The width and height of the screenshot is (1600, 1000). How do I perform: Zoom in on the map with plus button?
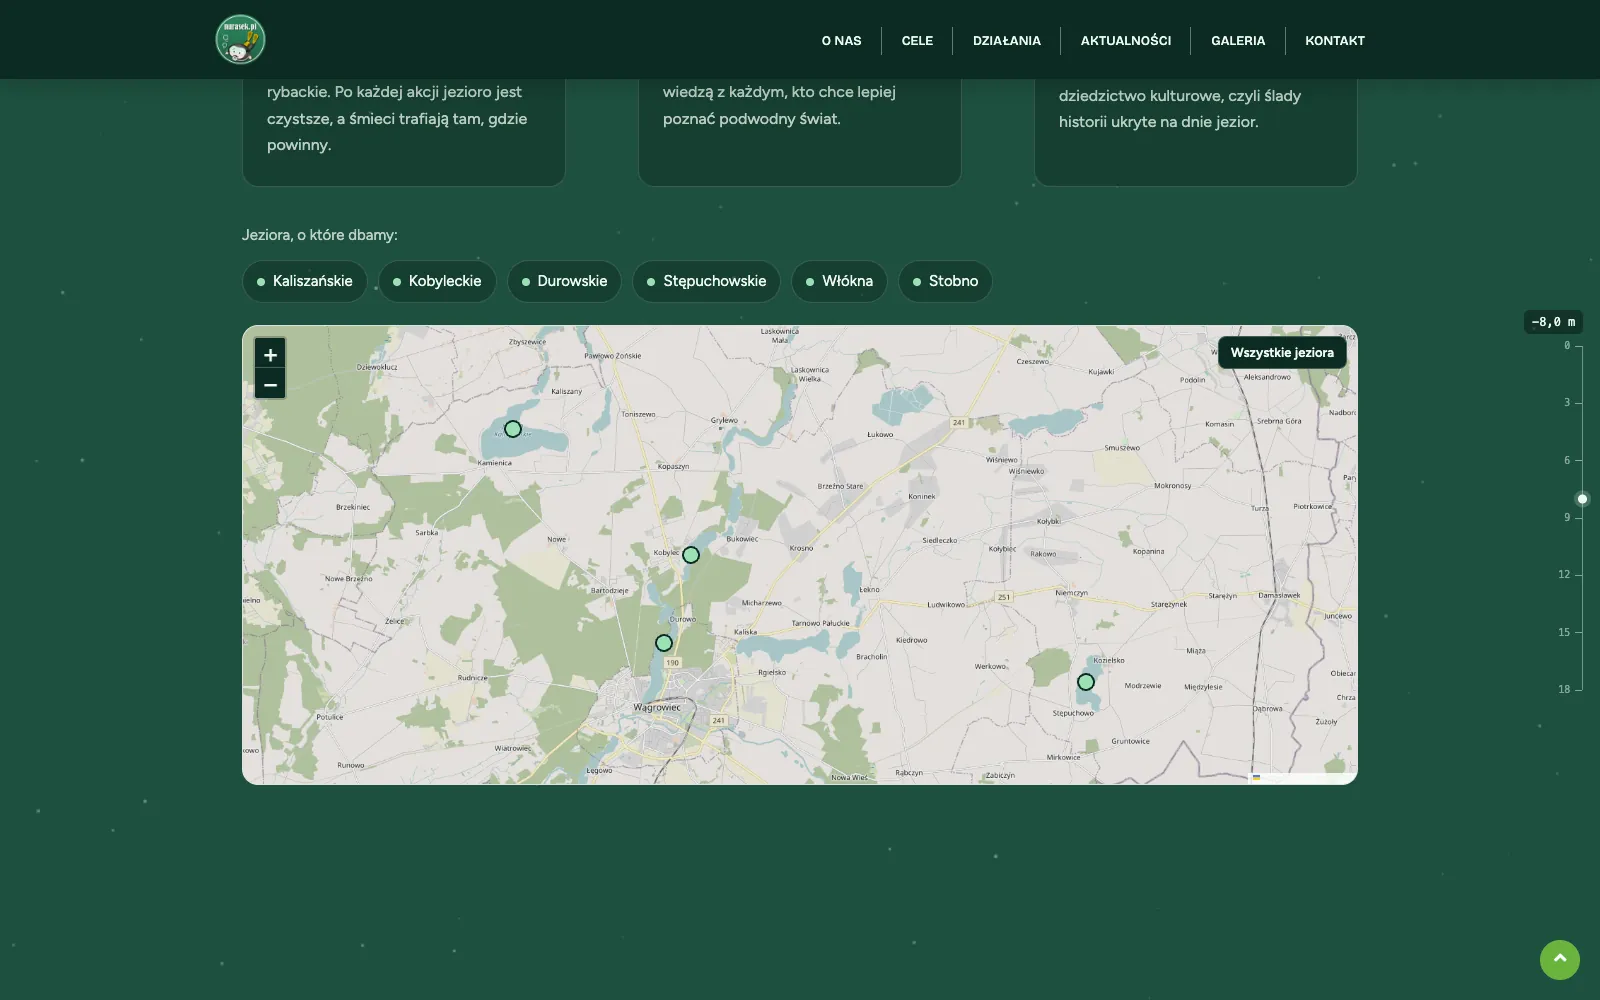[x=270, y=354]
